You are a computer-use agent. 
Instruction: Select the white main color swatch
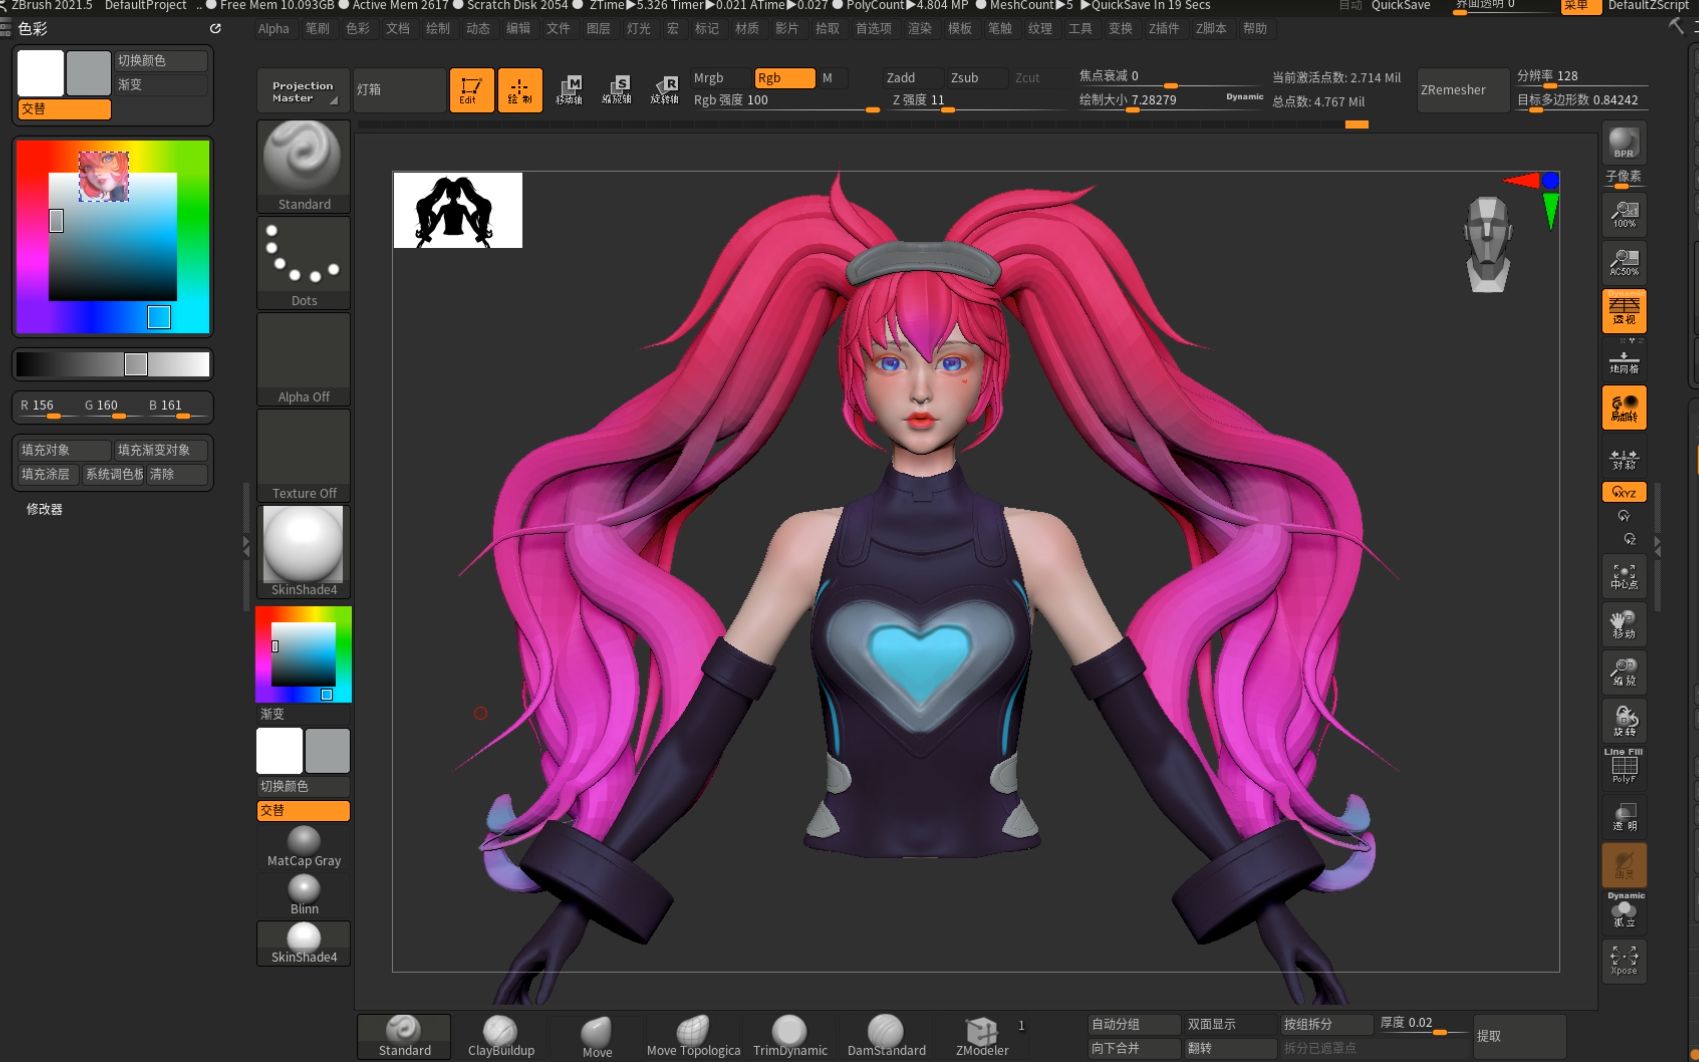pyautogui.click(x=40, y=73)
